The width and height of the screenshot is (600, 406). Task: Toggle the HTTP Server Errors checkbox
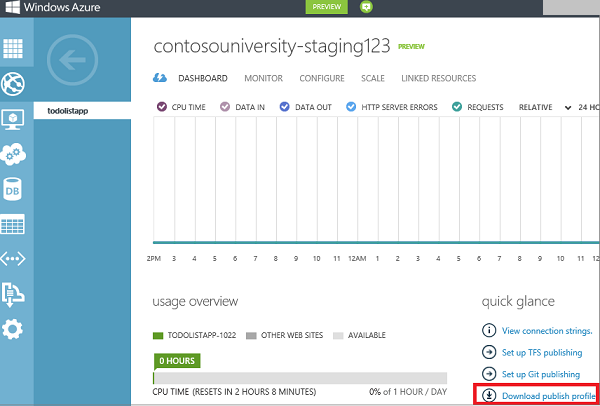[x=351, y=107]
